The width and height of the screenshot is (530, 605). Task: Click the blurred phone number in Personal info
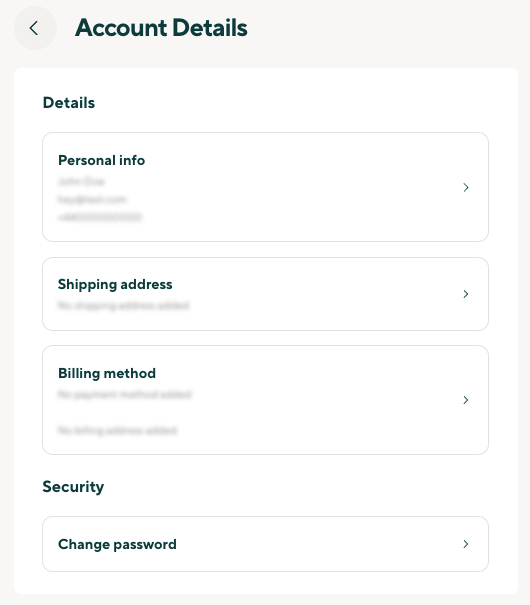(100, 217)
